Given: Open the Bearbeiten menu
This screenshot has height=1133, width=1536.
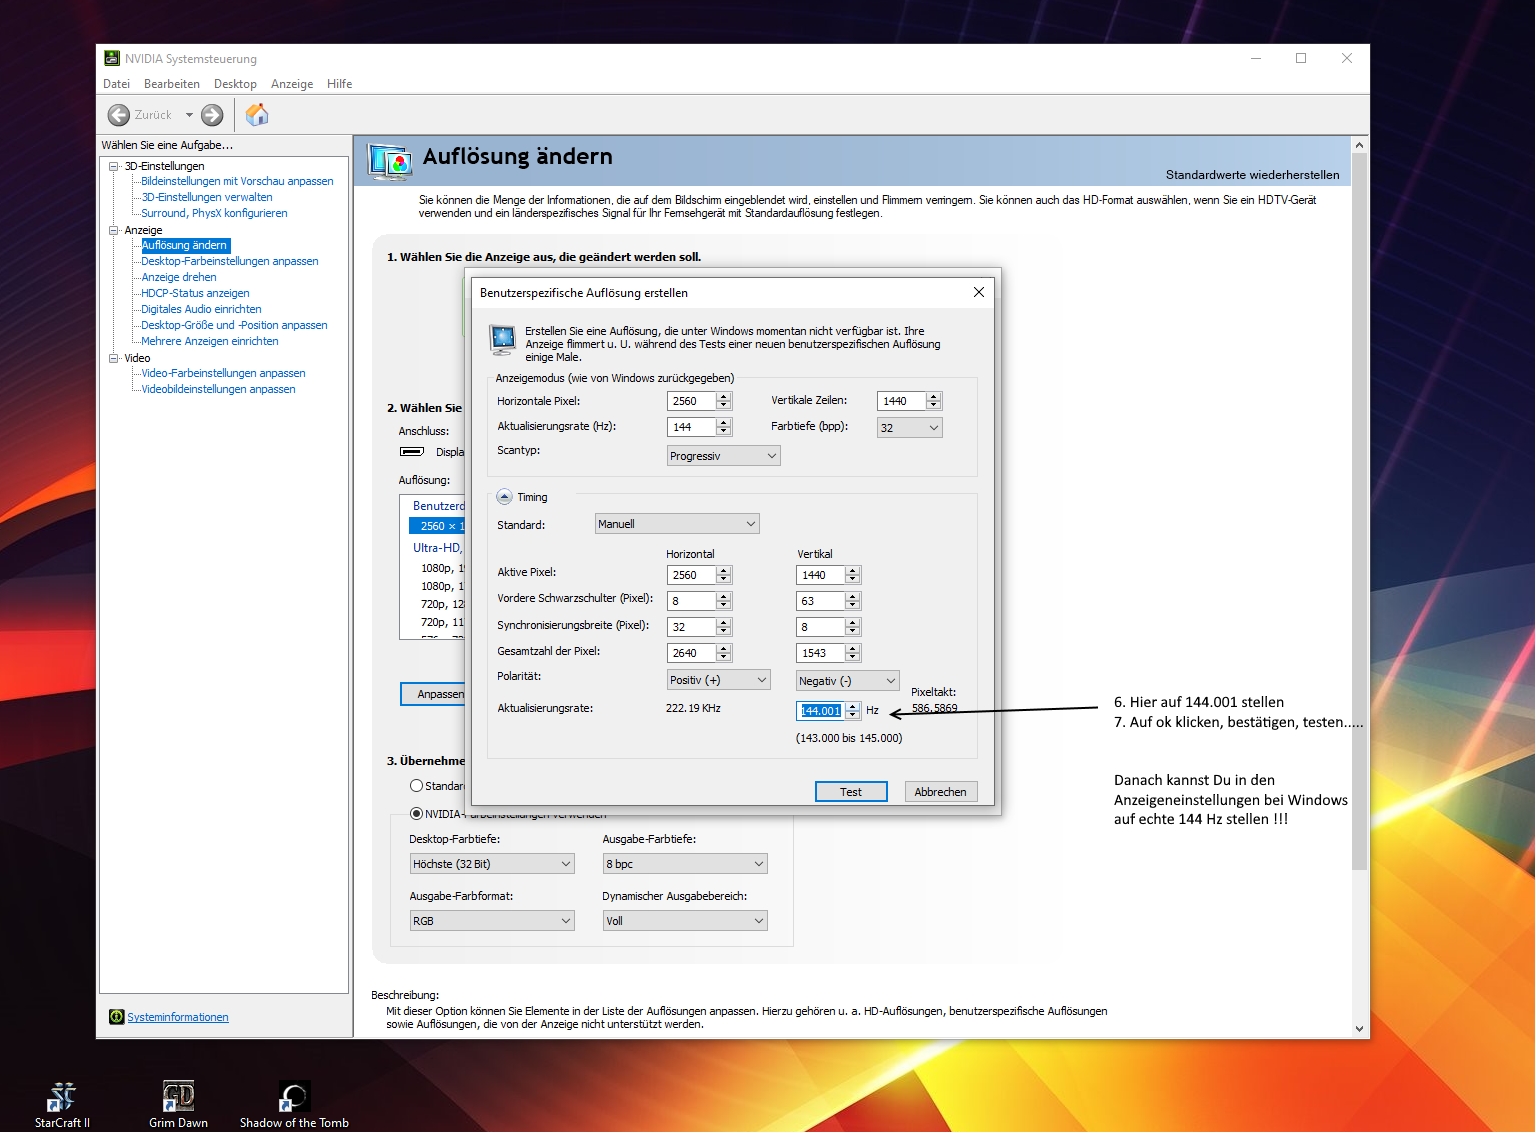Looking at the screenshot, I should [x=172, y=84].
